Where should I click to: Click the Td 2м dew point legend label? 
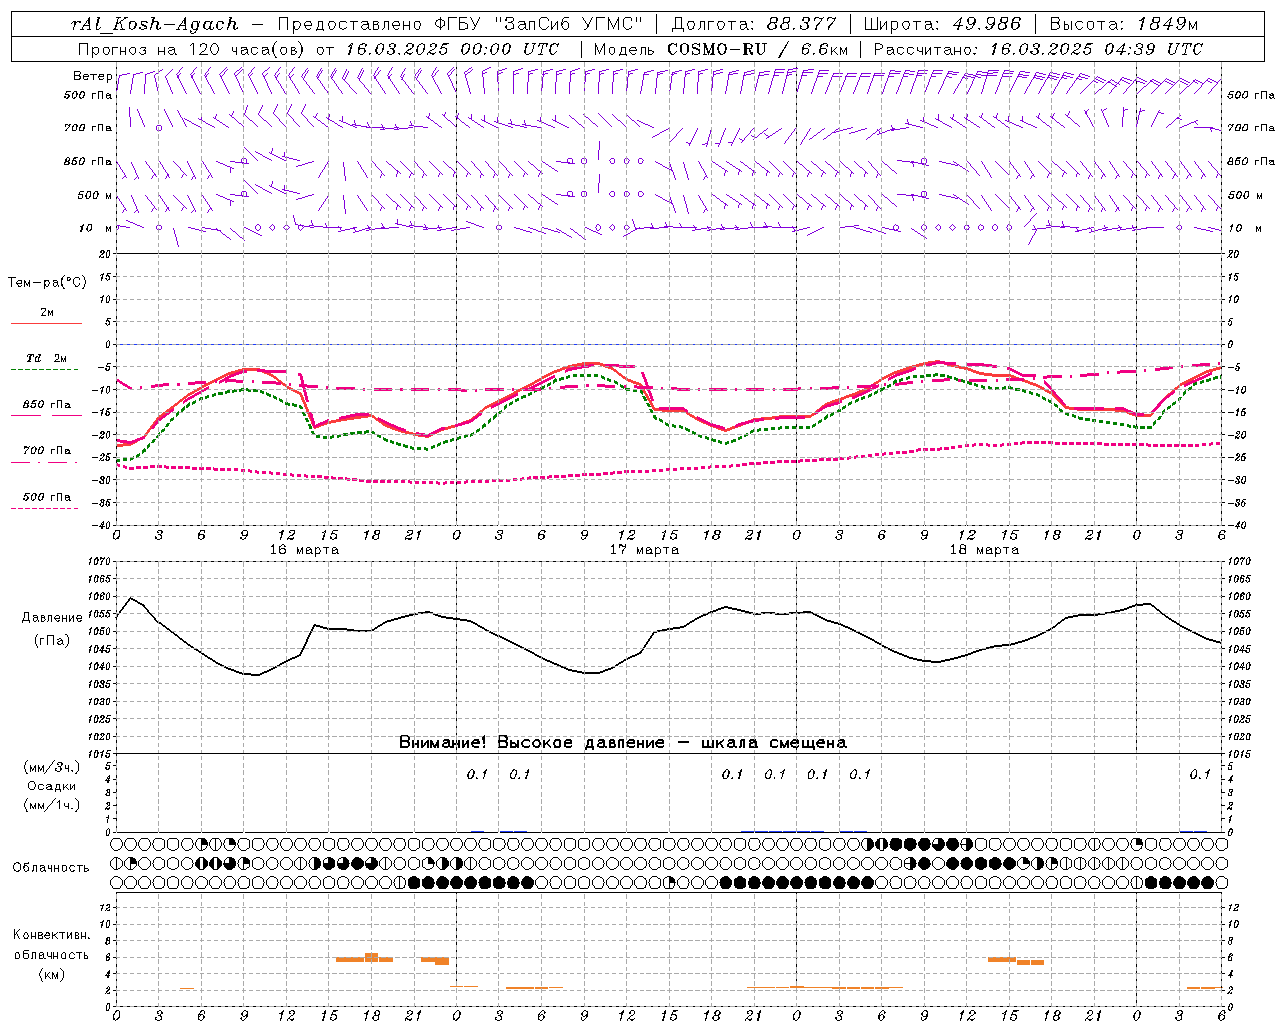[46, 358]
